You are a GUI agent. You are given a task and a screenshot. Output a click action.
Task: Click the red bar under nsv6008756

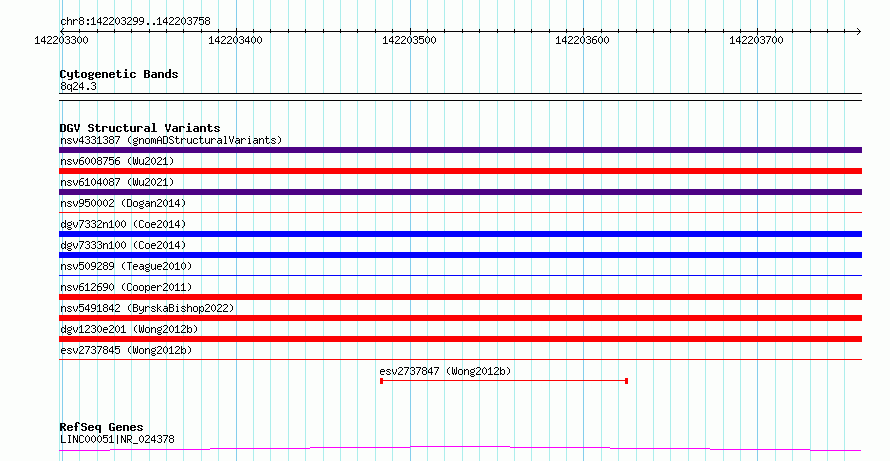460,171
